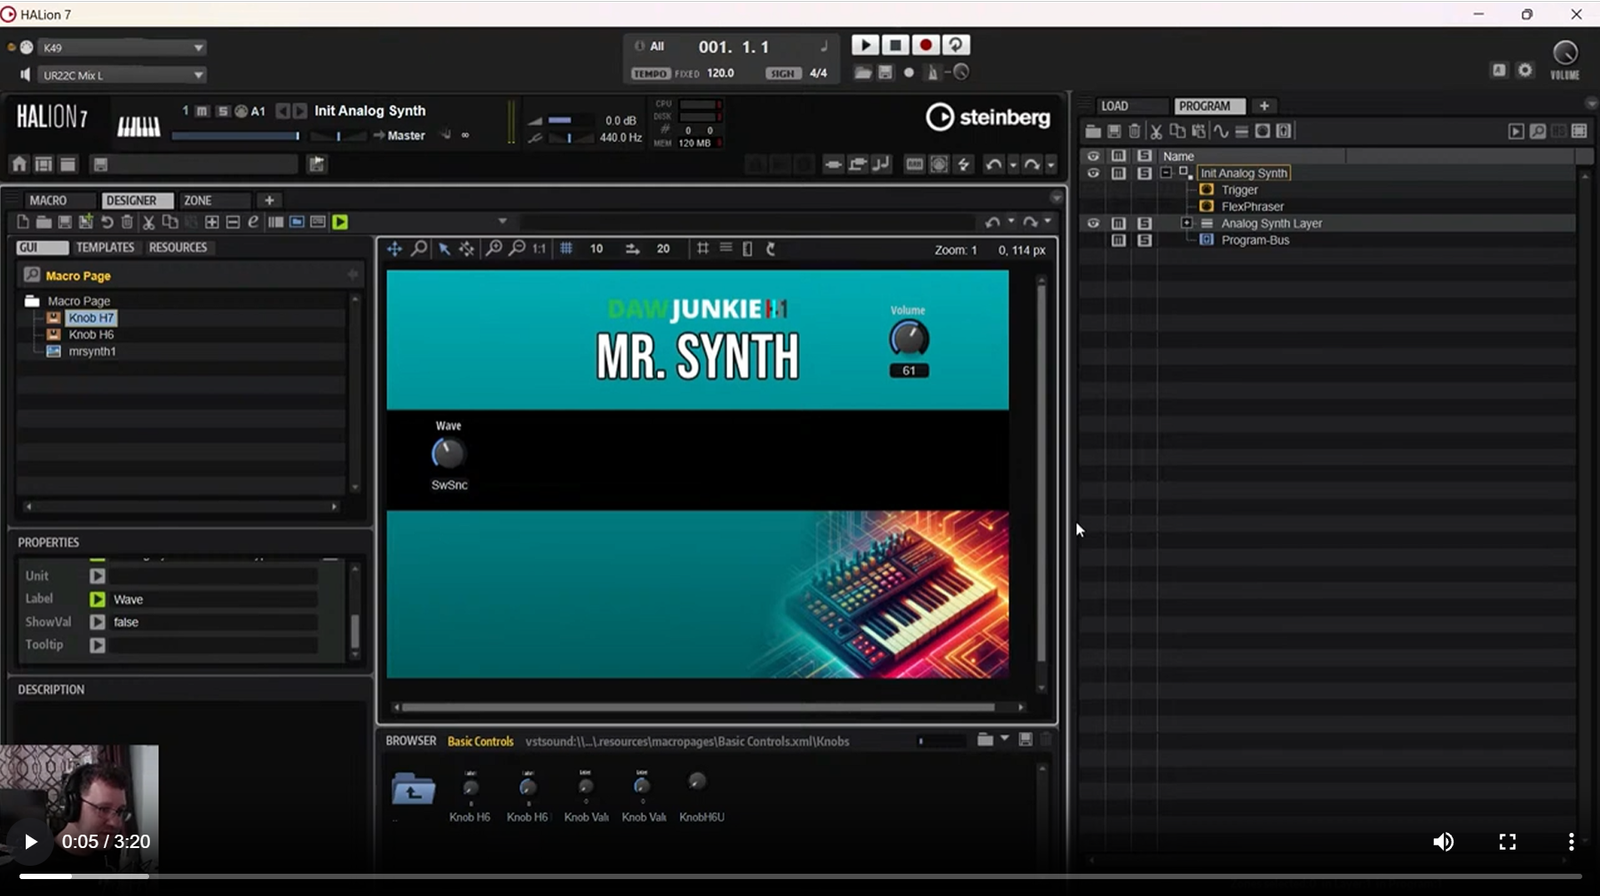This screenshot has height=896, width=1600.
Task: Select FlexPhraser in the program tree
Action: [x=1252, y=207]
